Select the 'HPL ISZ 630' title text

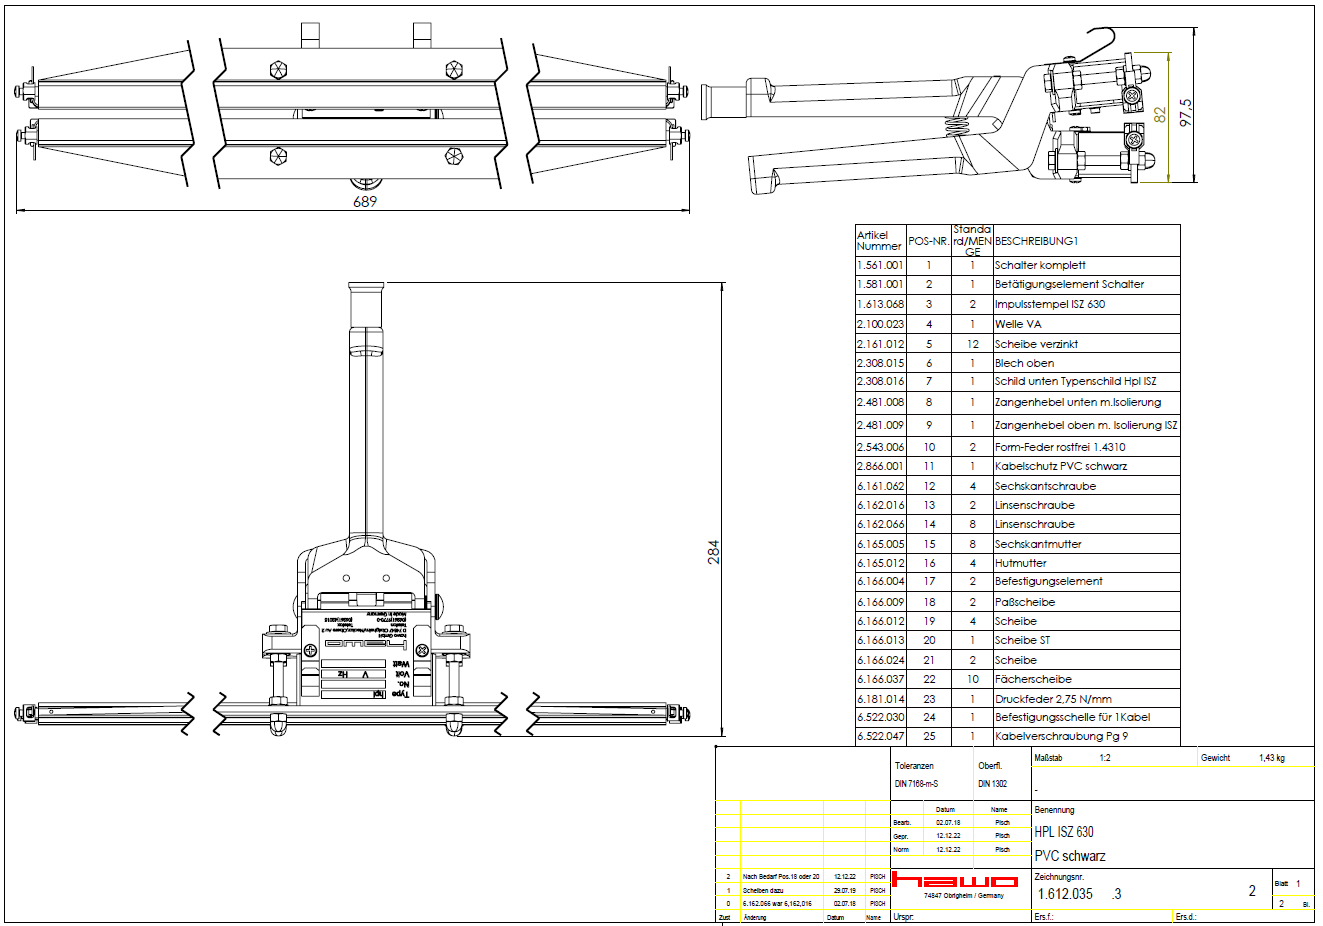pyautogui.click(x=1063, y=832)
